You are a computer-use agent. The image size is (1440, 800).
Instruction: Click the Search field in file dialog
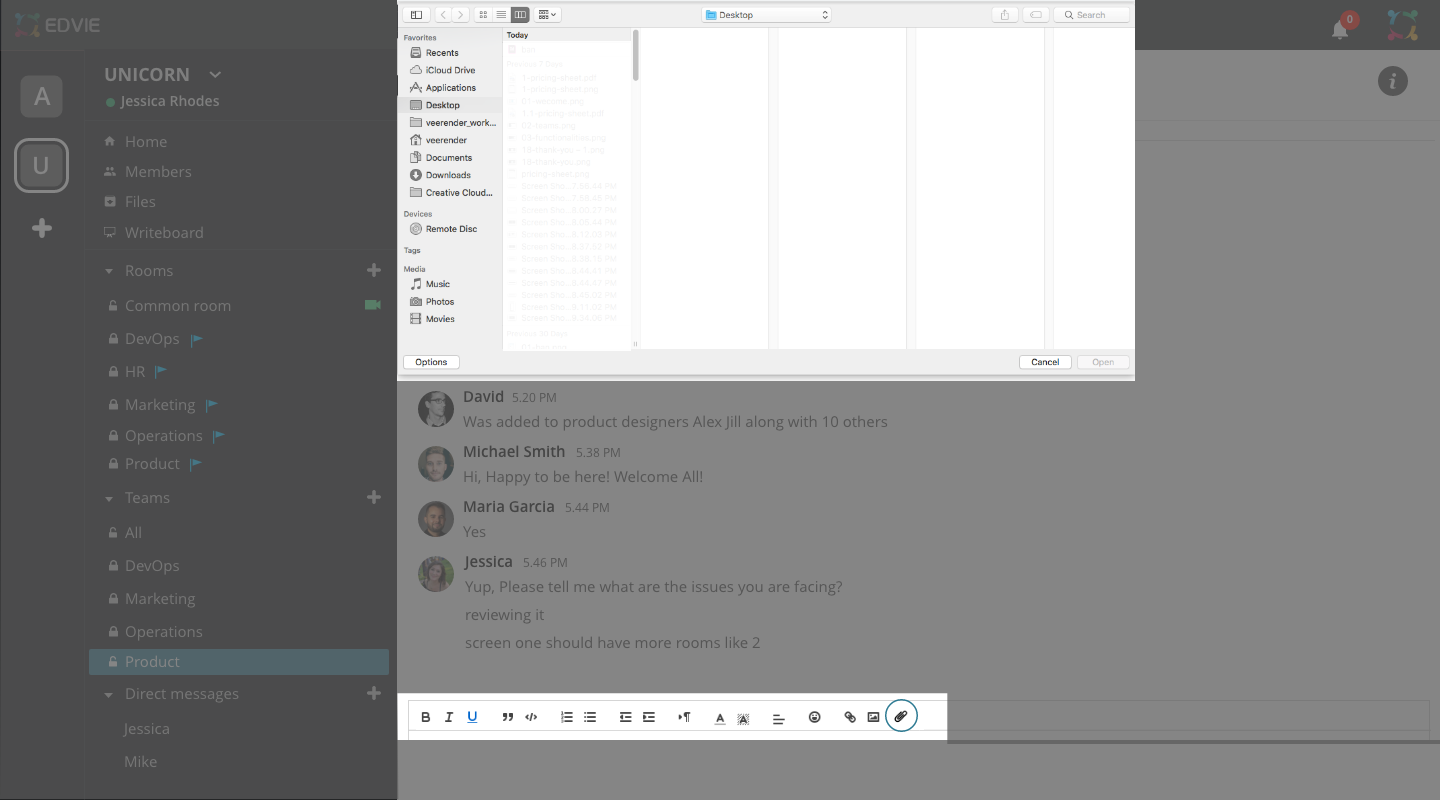click(1092, 15)
